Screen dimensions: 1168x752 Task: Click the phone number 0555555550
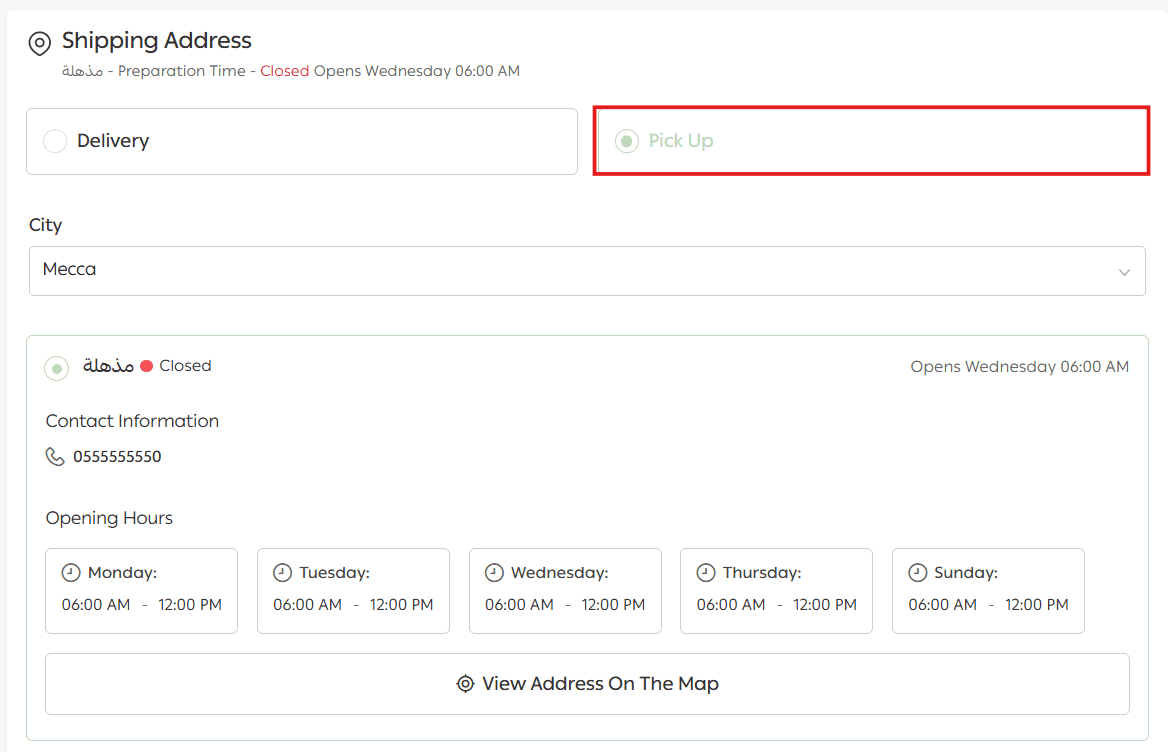point(117,457)
